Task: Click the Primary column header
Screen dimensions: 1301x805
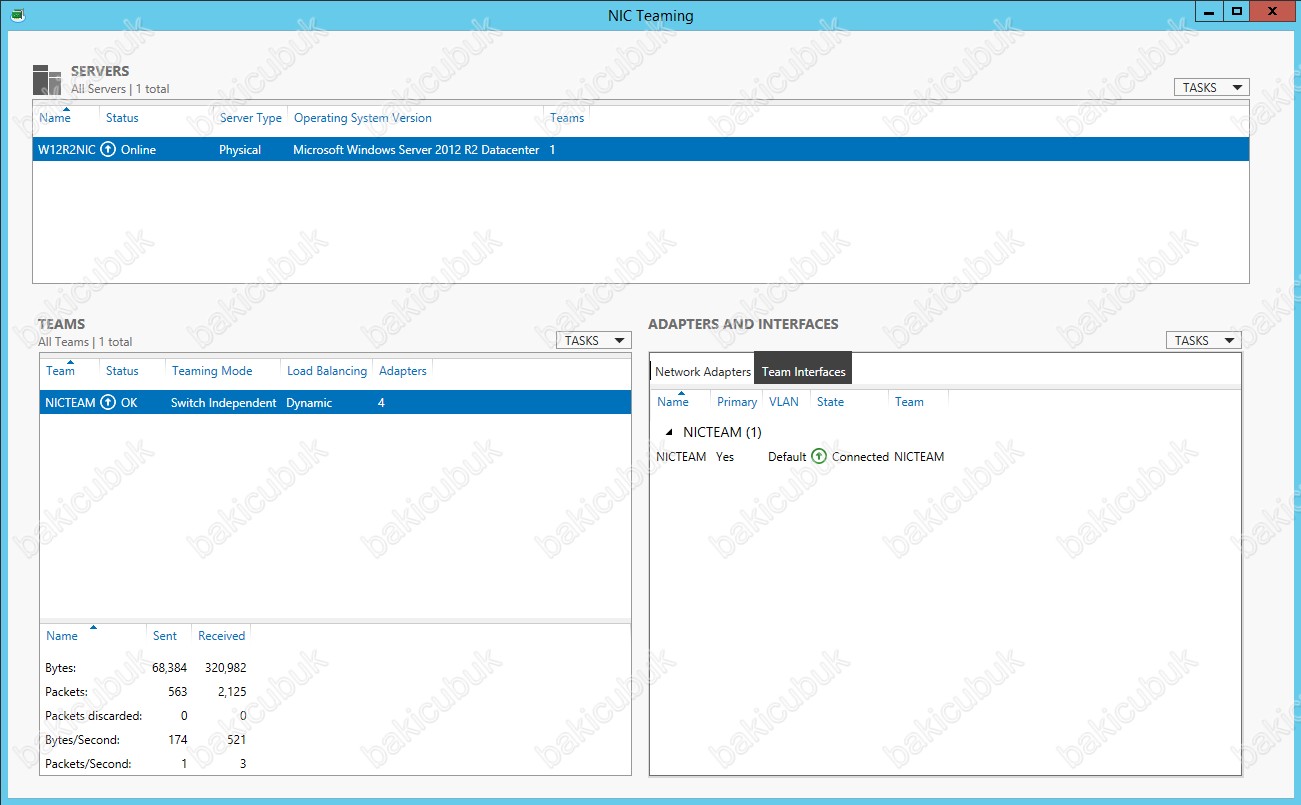Action: pos(737,402)
